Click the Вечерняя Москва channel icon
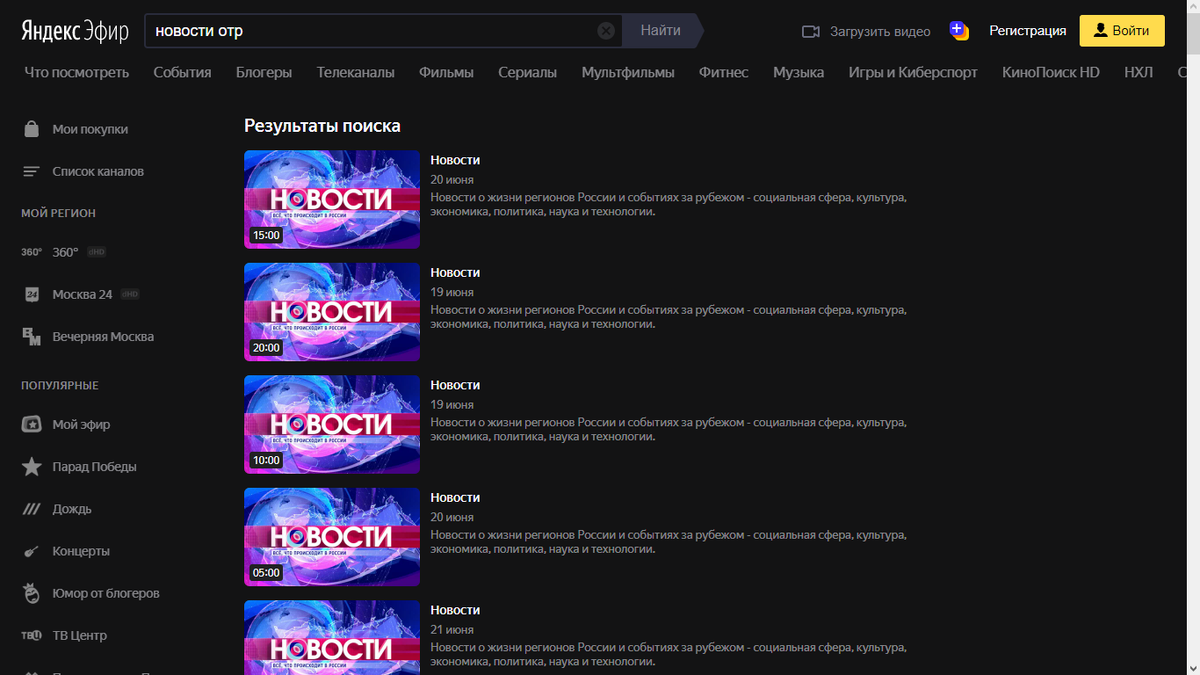The image size is (1200, 675). click(x=32, y=337)
